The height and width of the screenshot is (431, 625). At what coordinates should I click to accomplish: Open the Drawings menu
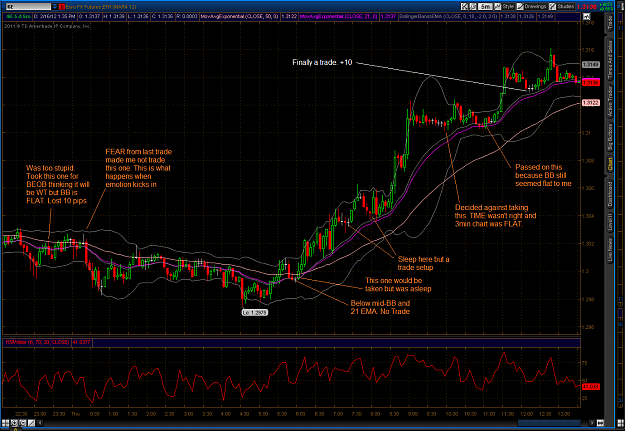[532, 6]
